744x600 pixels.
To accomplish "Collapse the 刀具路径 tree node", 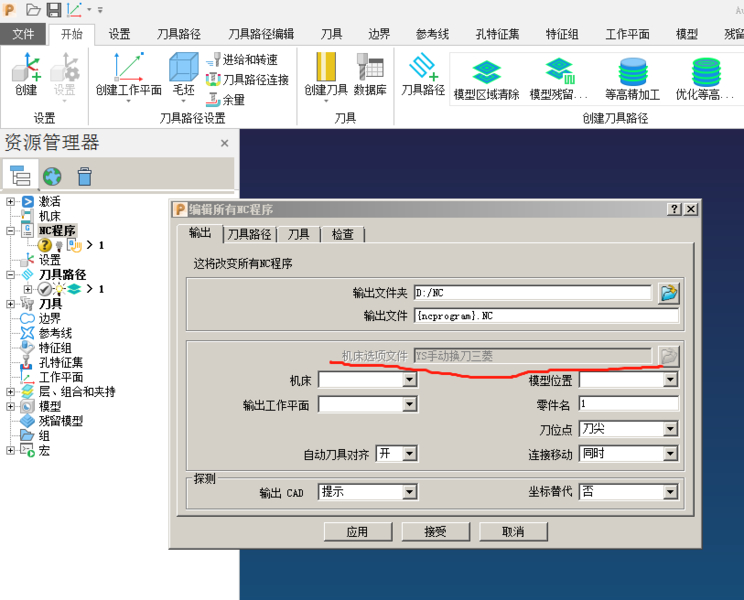I will click(10, 275).
